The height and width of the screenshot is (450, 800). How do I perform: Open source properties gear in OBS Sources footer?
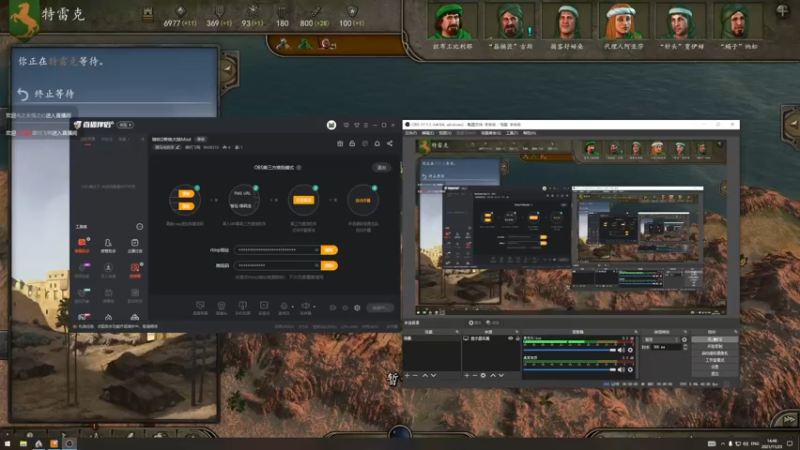click(x=483, y=376)
